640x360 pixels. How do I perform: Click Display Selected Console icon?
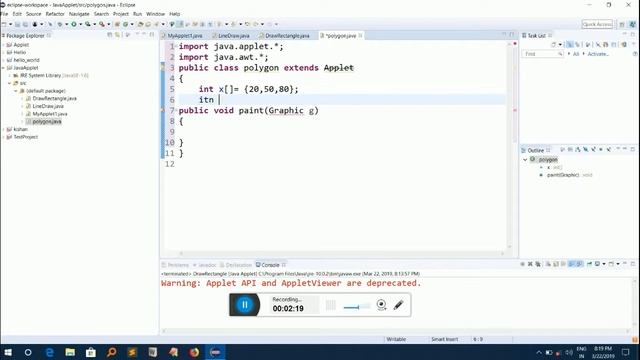(597, 264)
